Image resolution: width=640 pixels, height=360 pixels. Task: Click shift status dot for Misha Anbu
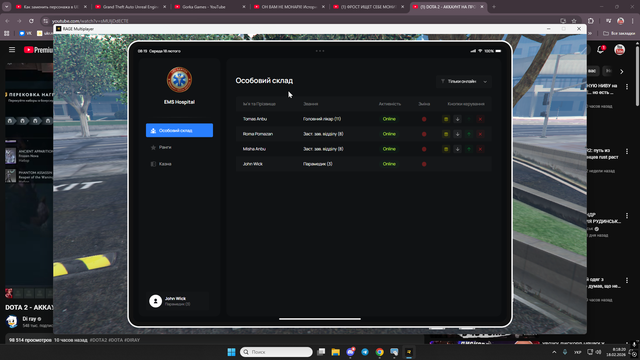(424, 149)
